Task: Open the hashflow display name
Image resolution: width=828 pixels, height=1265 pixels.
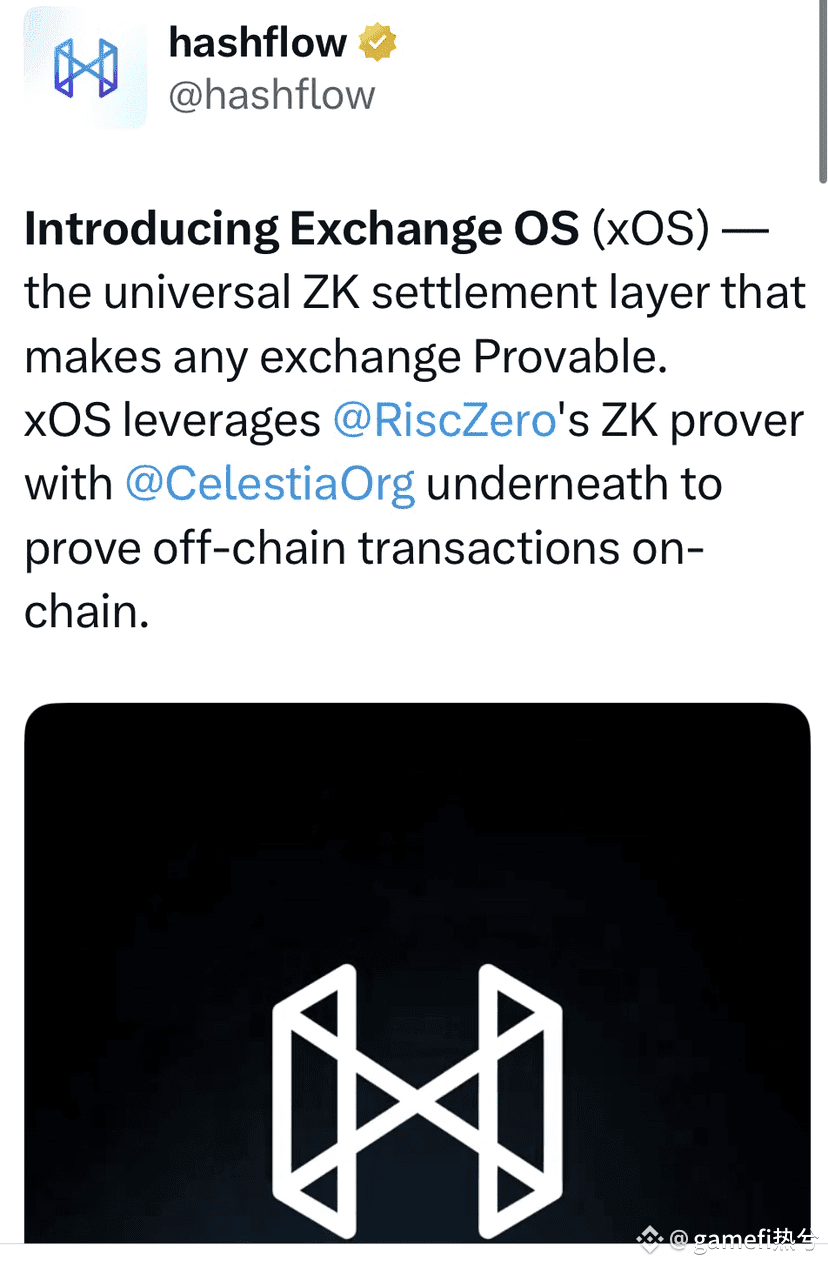Action: click(258, 41)
